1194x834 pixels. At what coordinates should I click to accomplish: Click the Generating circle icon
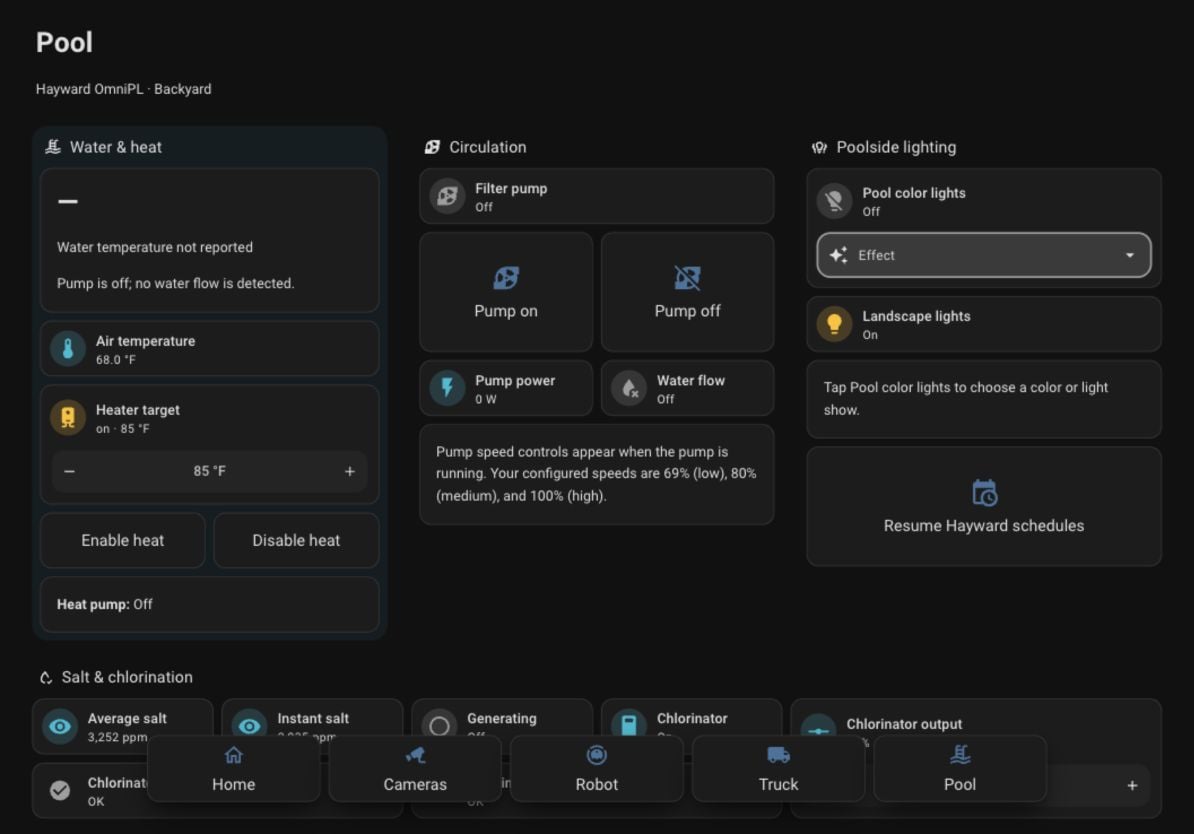439,726
